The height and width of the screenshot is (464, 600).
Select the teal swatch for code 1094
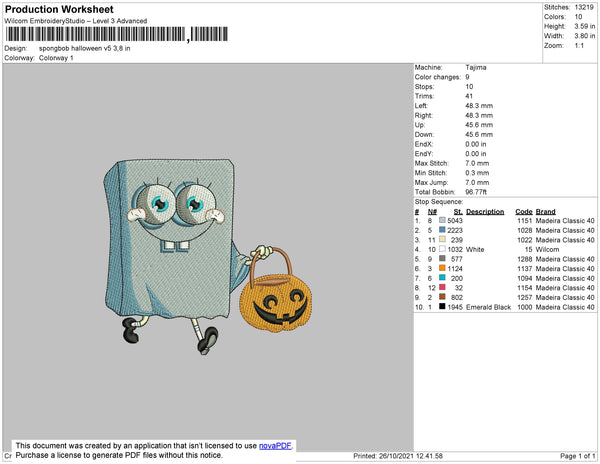(442, 278)
